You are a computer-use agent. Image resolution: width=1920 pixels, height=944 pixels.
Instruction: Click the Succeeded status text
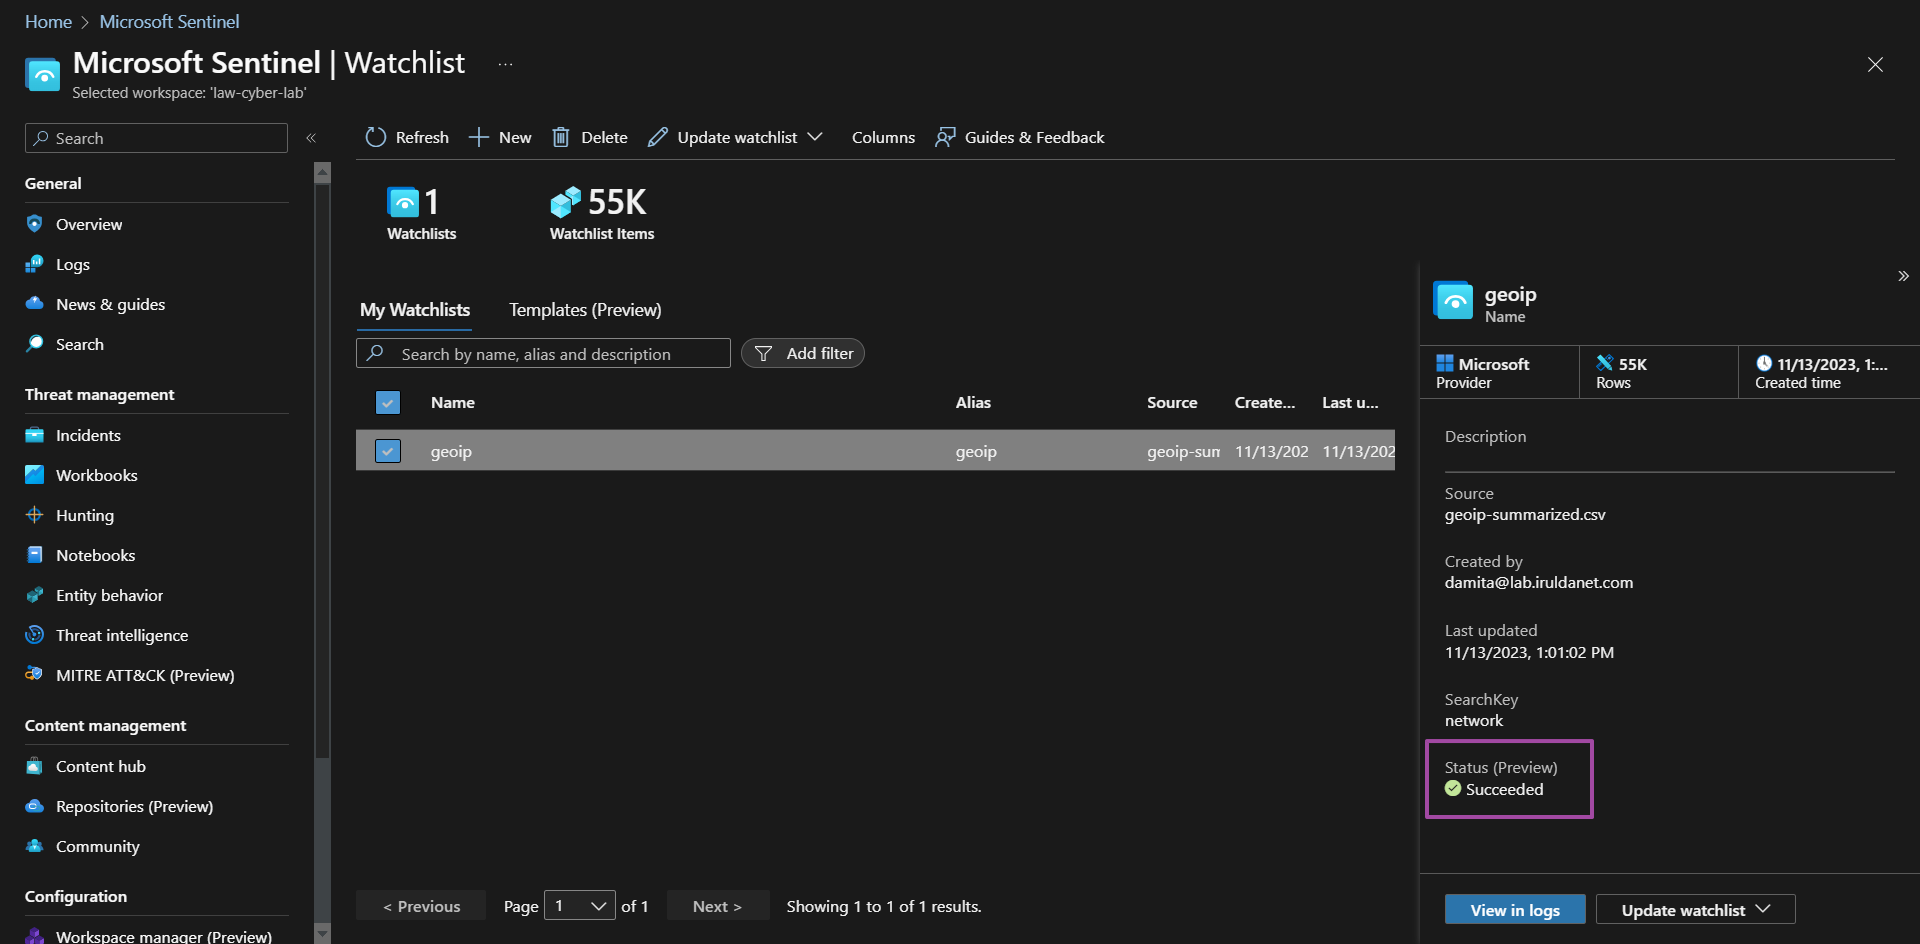pos(1505,790)
